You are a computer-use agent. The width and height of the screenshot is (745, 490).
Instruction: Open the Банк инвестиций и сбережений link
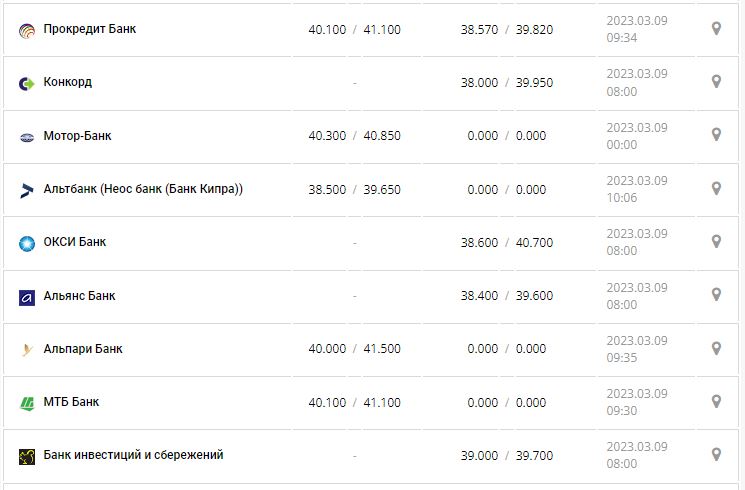pyautogui.click(x=133, y=455)
